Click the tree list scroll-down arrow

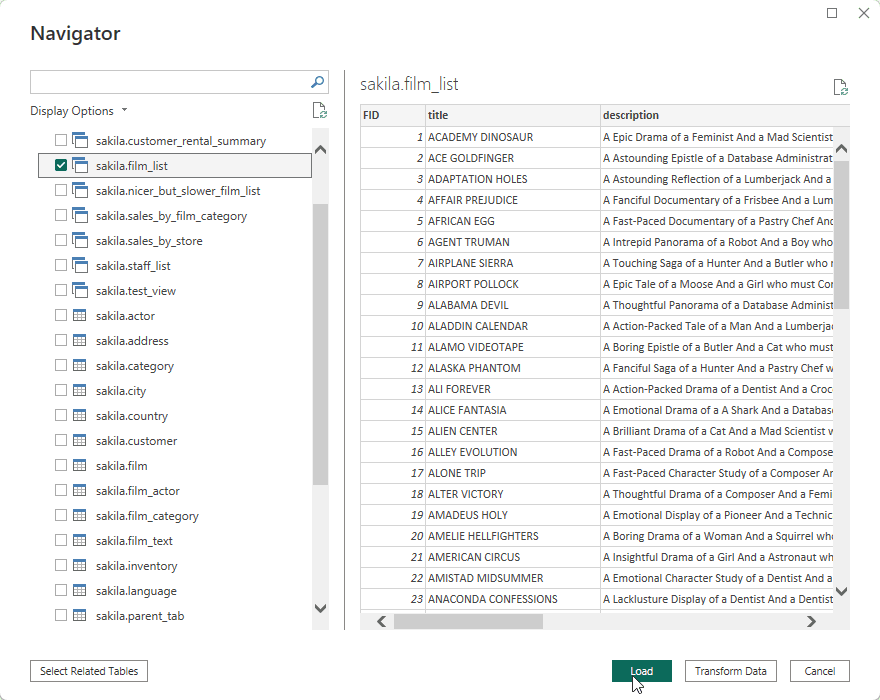click(320, 608)
